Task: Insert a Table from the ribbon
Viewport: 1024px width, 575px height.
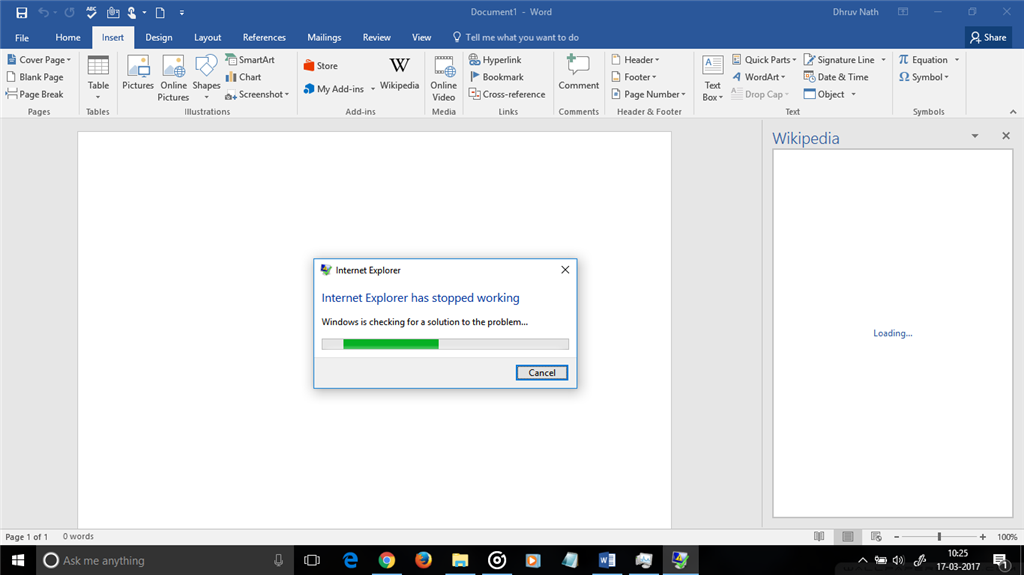Action: pos(98,78)
